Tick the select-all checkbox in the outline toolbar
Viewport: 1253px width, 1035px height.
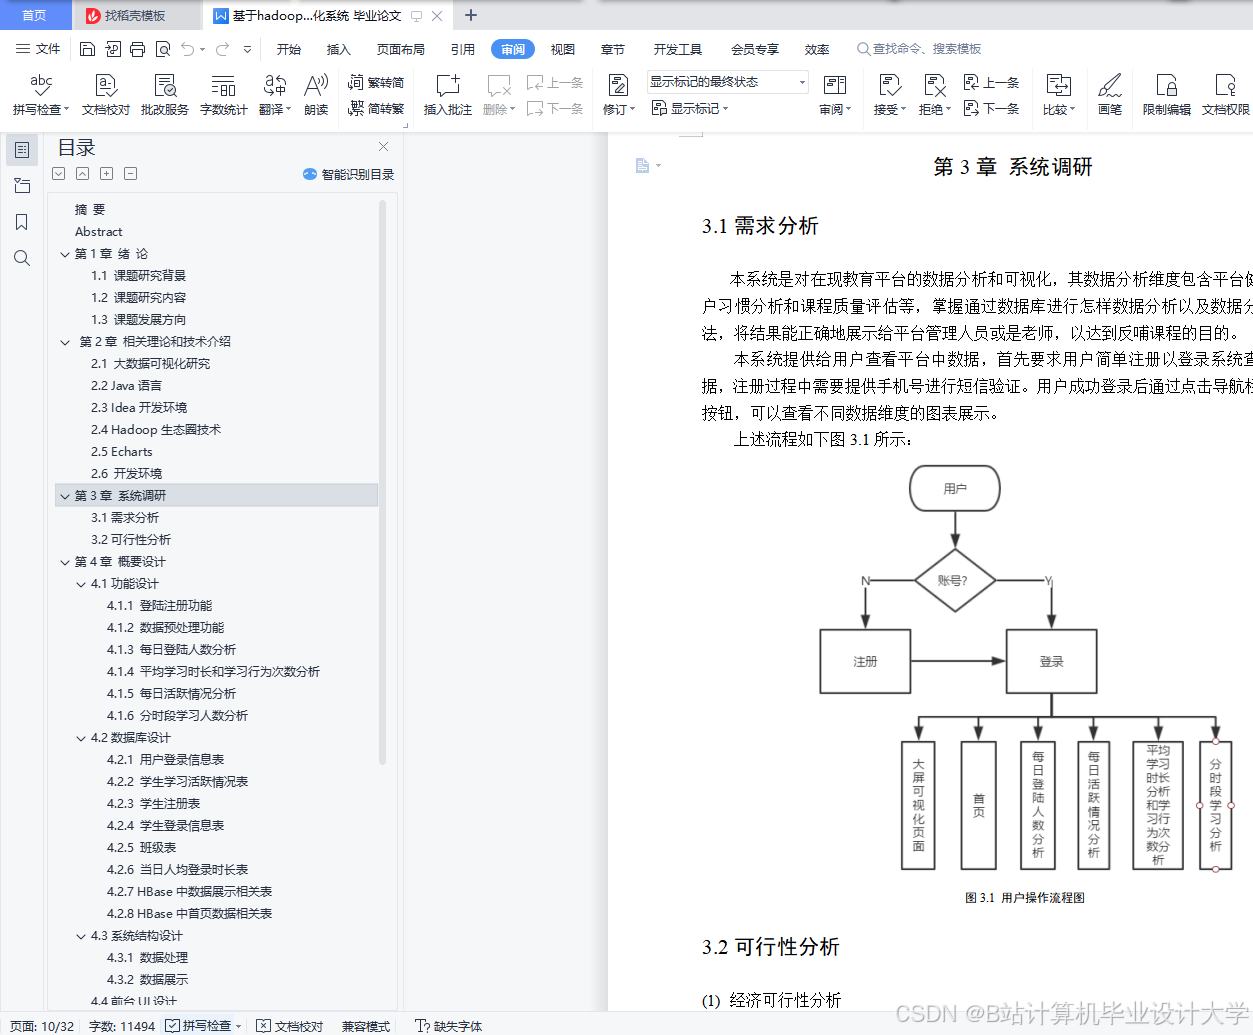[x=58, y=173]
